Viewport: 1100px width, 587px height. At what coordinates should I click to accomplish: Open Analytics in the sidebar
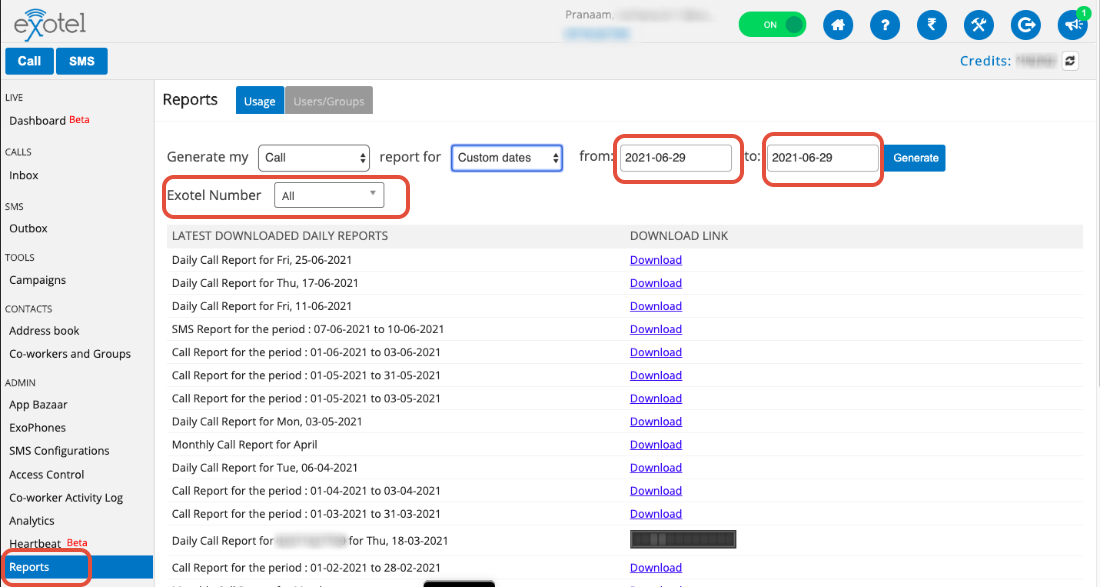[32, 521]
